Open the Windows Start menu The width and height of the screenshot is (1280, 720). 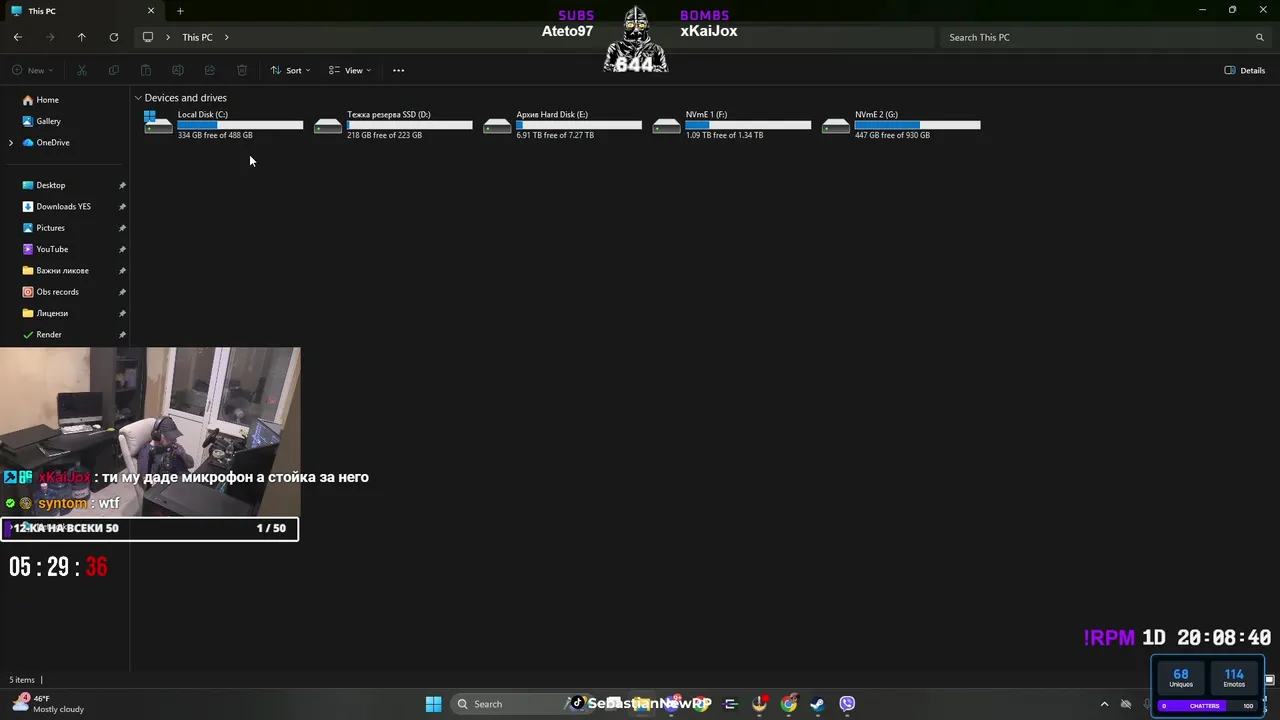[433, 704]
